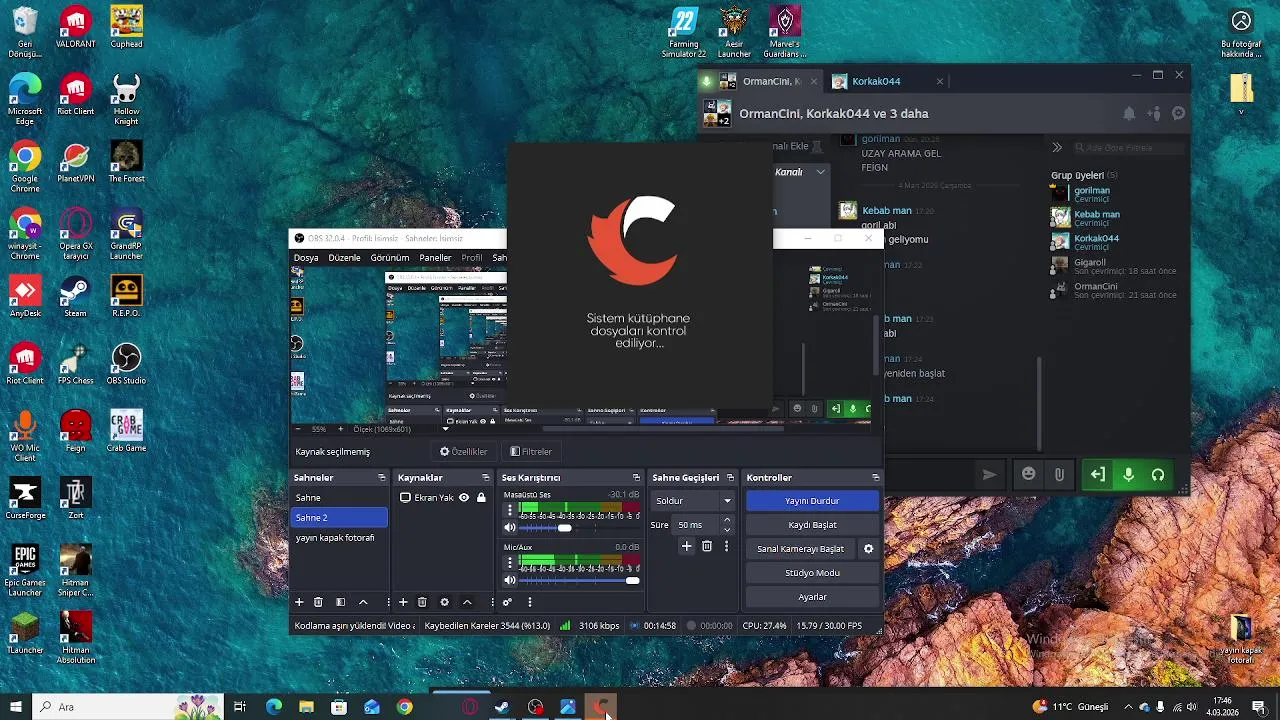1280x720 pixels.
Task: Open transition properties three-dot menu
Action: click(x=726, y=546)
